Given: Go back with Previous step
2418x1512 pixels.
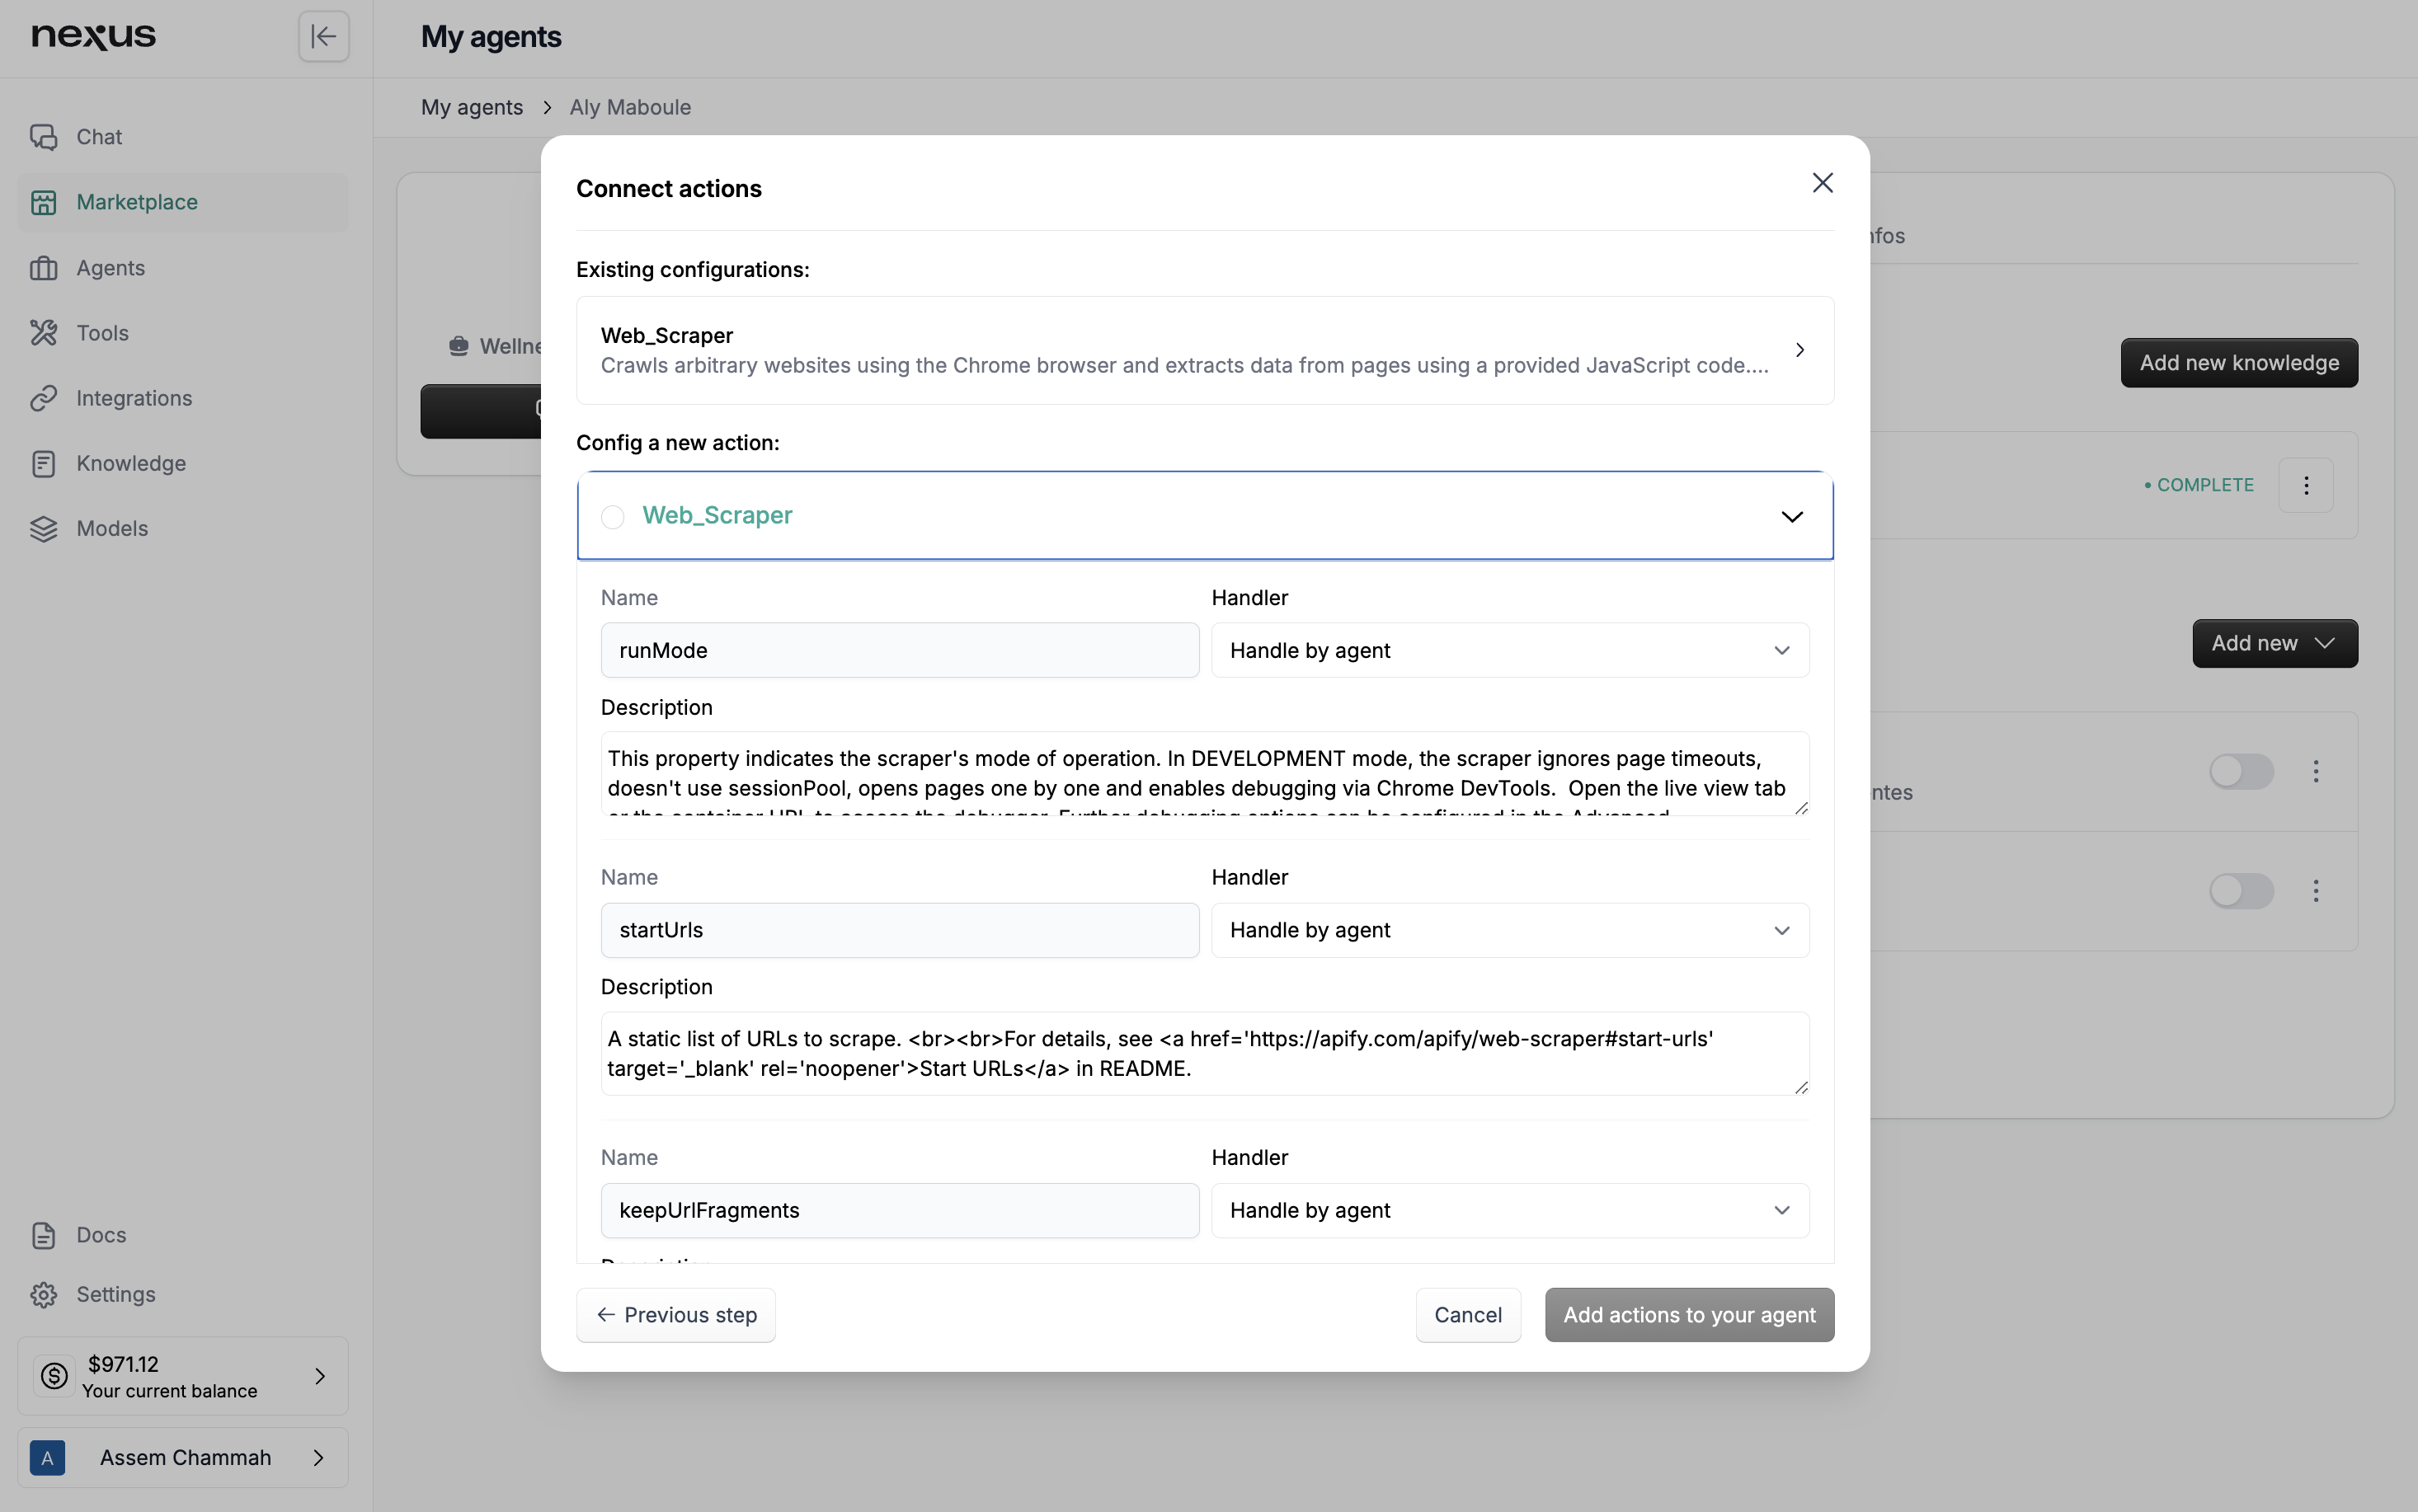Looking at the screenshot, I should (676, 1315).
